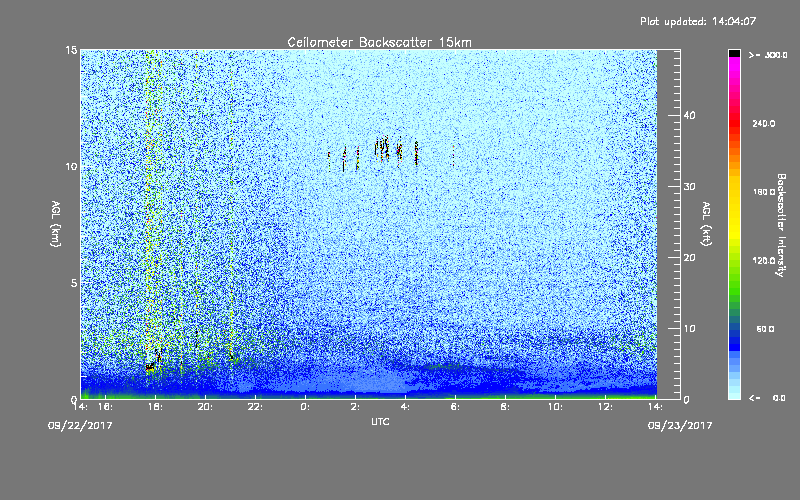
Task: Click the '>= 300.0' colorbar label
Action: (768, 55)
